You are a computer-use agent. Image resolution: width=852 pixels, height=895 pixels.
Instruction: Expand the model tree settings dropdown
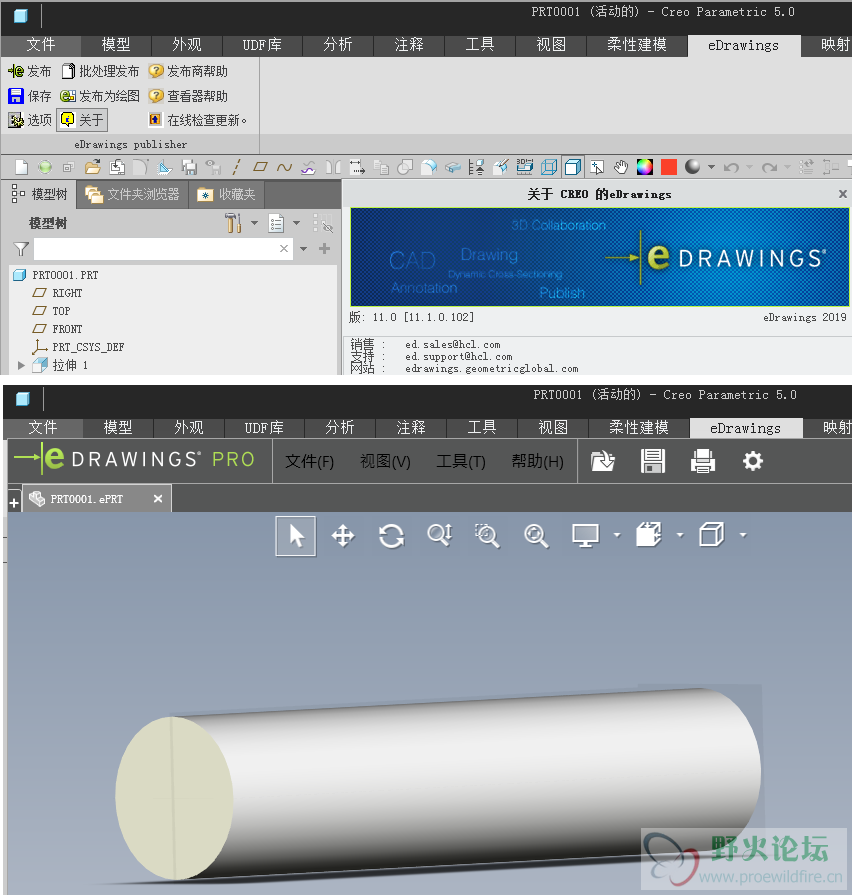click(x=255, y=223)
